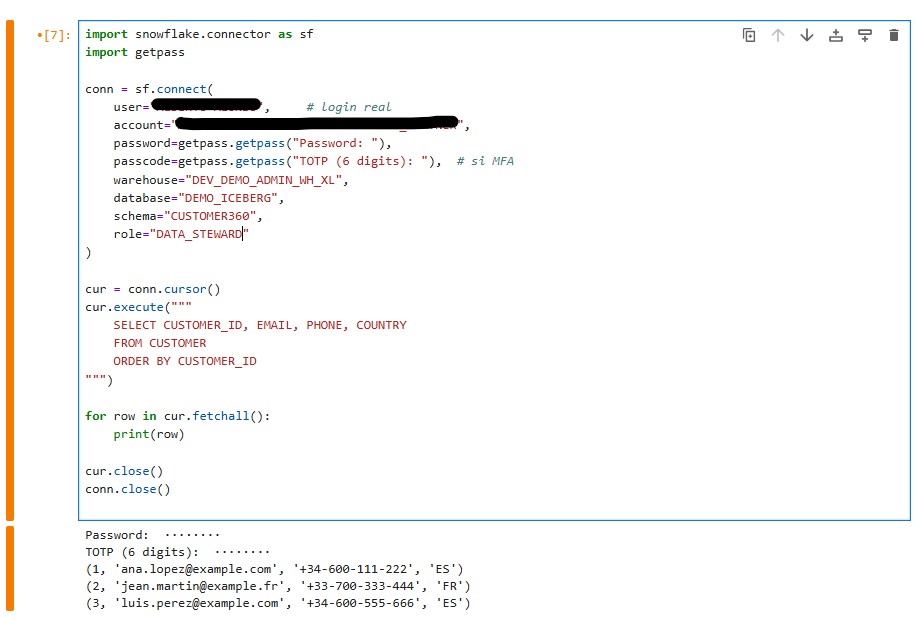Click the CUSTOMER360 schema value
The height and width of the screenshot is (618, 918).
pos(216,216)
